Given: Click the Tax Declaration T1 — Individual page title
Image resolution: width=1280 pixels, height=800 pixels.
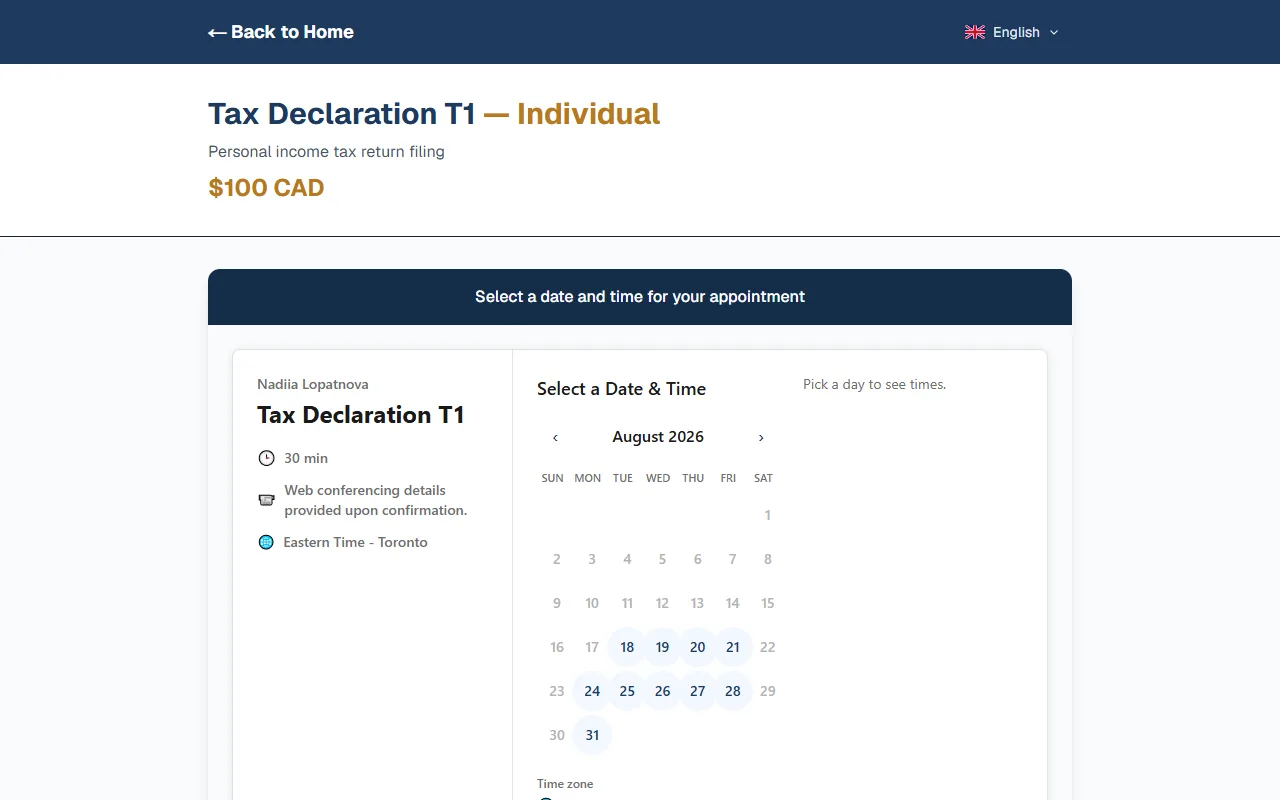Looking at the screenshot, I should tap(434, 114).
